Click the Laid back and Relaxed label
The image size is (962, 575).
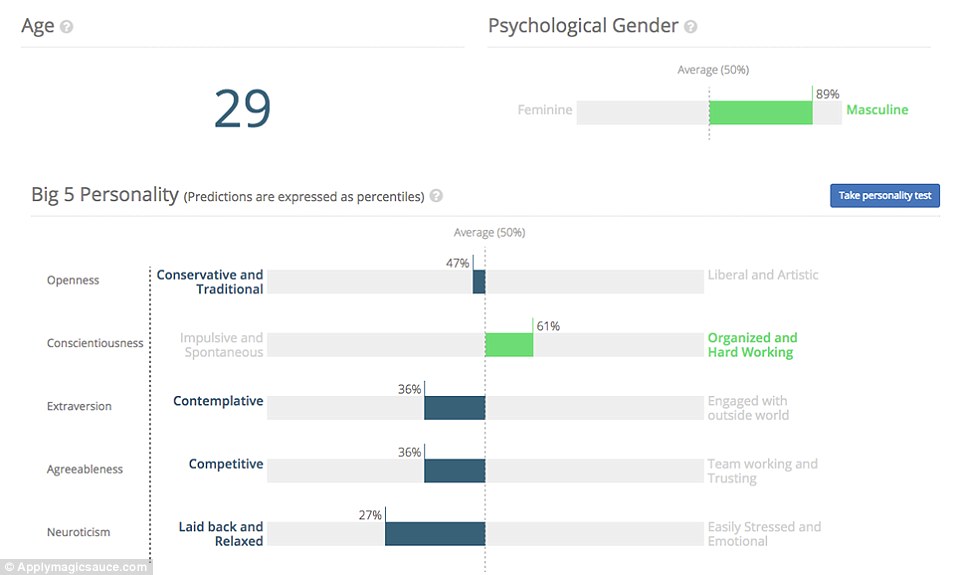tap(221, 534)
